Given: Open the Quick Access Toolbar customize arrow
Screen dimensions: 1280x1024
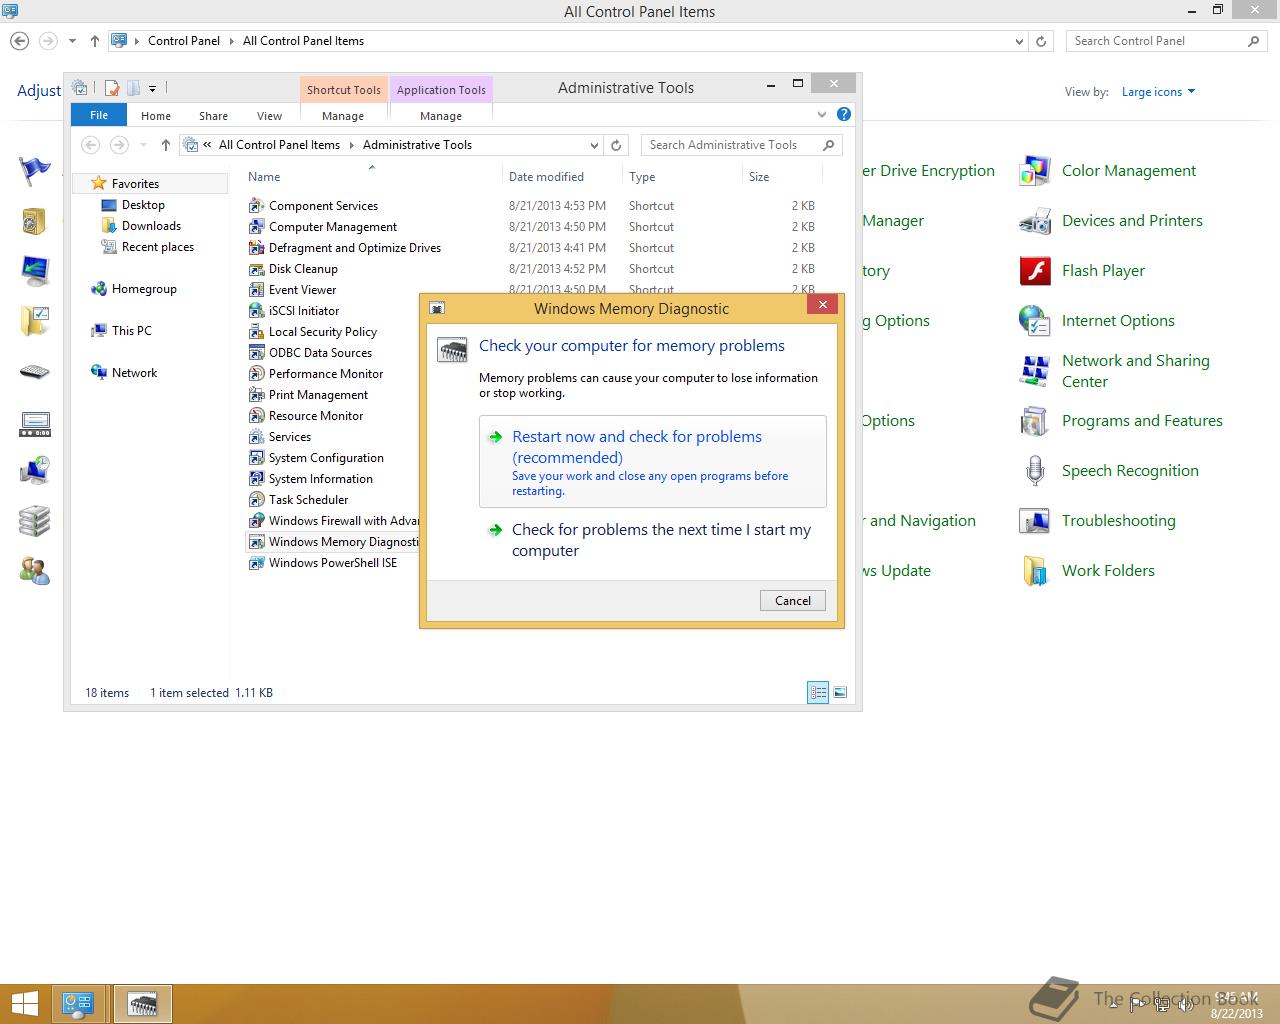Looking at the screenshot, I should pos(152,88).
